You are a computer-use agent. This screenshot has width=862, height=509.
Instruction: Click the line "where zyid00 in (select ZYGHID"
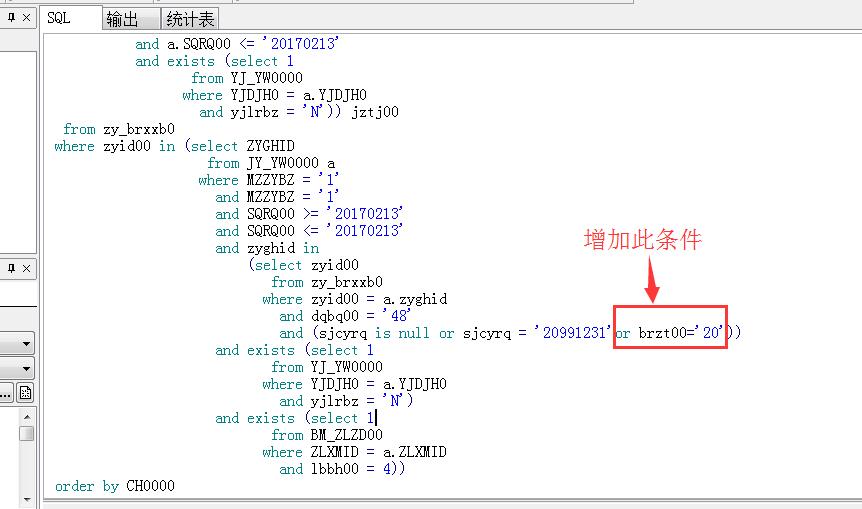[175, 146]
